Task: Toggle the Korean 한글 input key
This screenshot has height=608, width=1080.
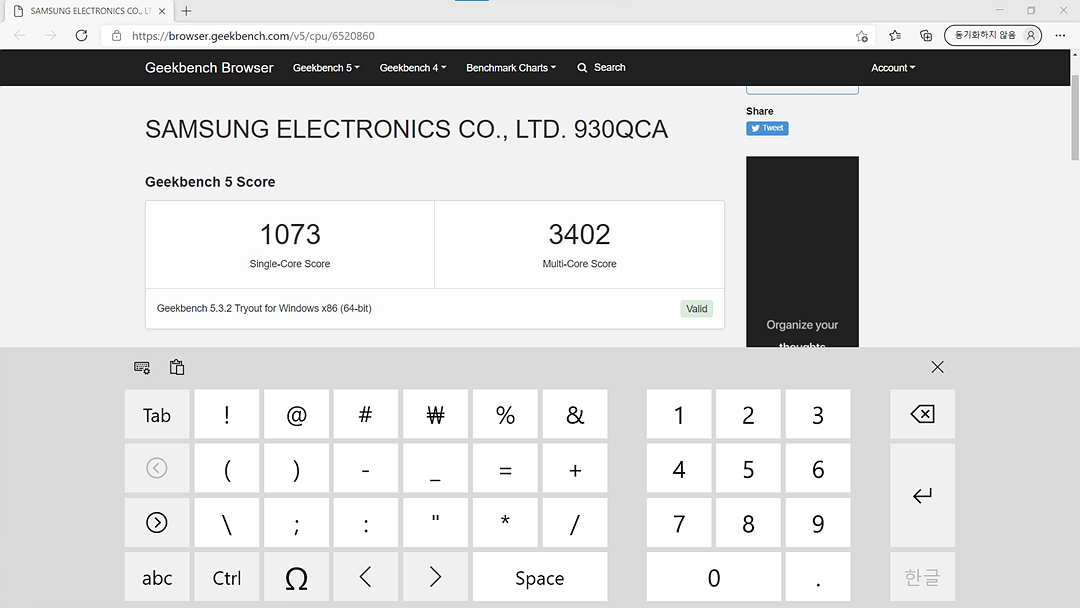Action: (x=922, y=577)
